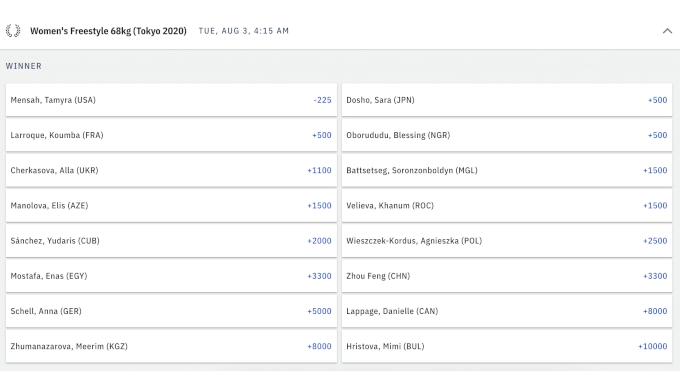
Task: Click the WINNER market heading
Action: pyautogui.click(x=24, y=66)
